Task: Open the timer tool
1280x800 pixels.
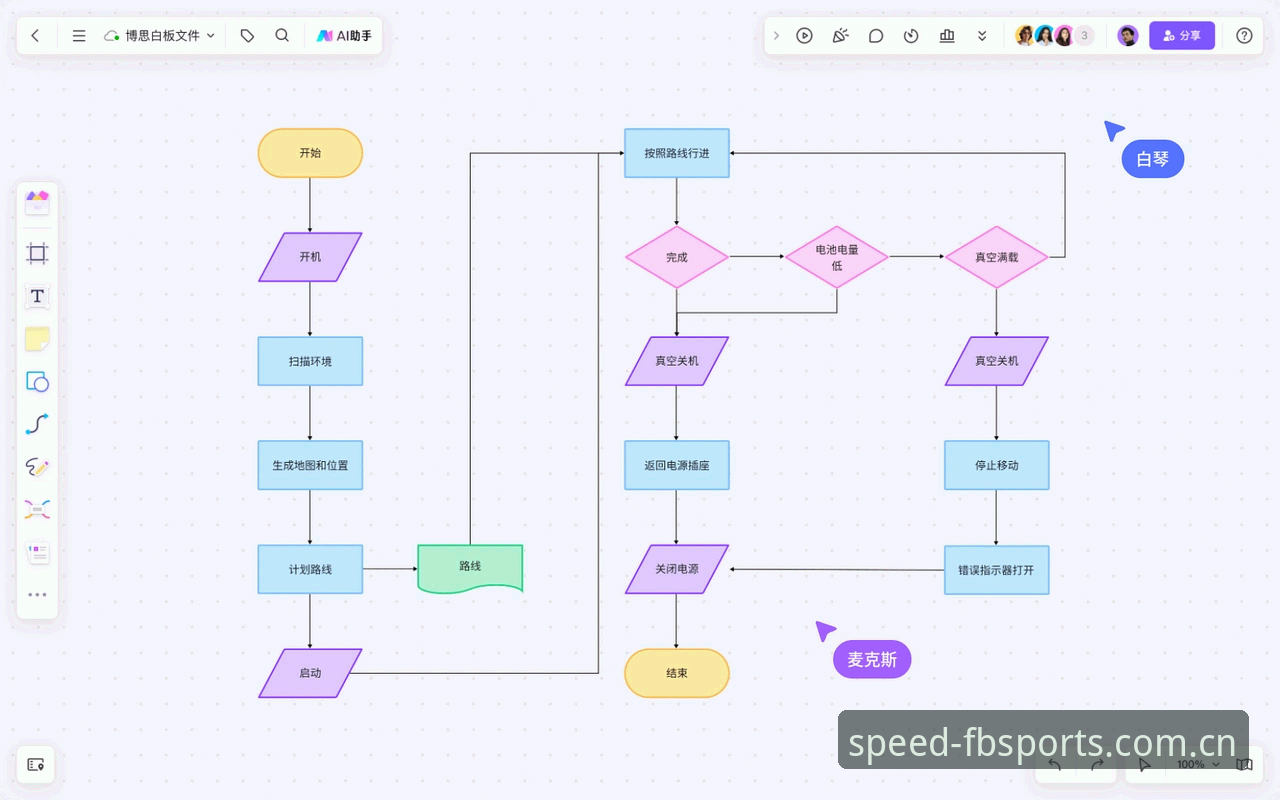Action: pyautogui.click(x=911, y=36)
